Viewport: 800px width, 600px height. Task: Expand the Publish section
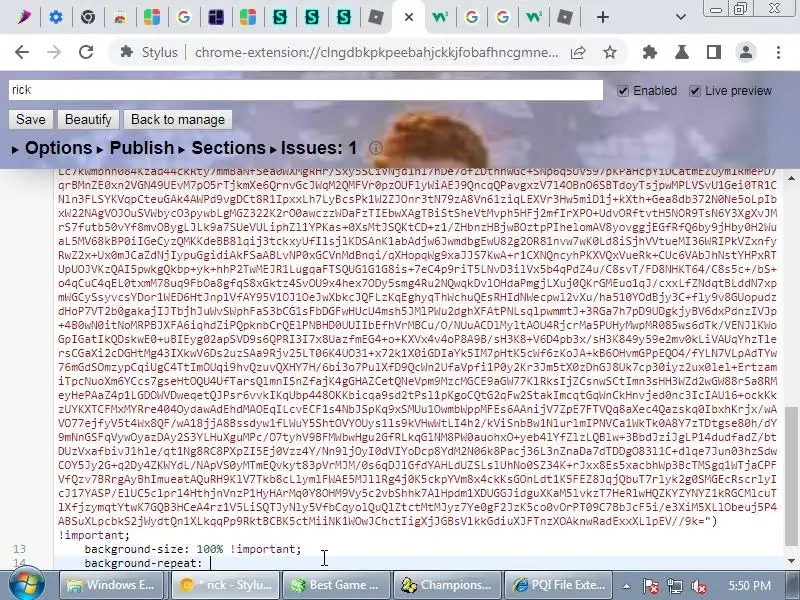click(x=135, y=148)
